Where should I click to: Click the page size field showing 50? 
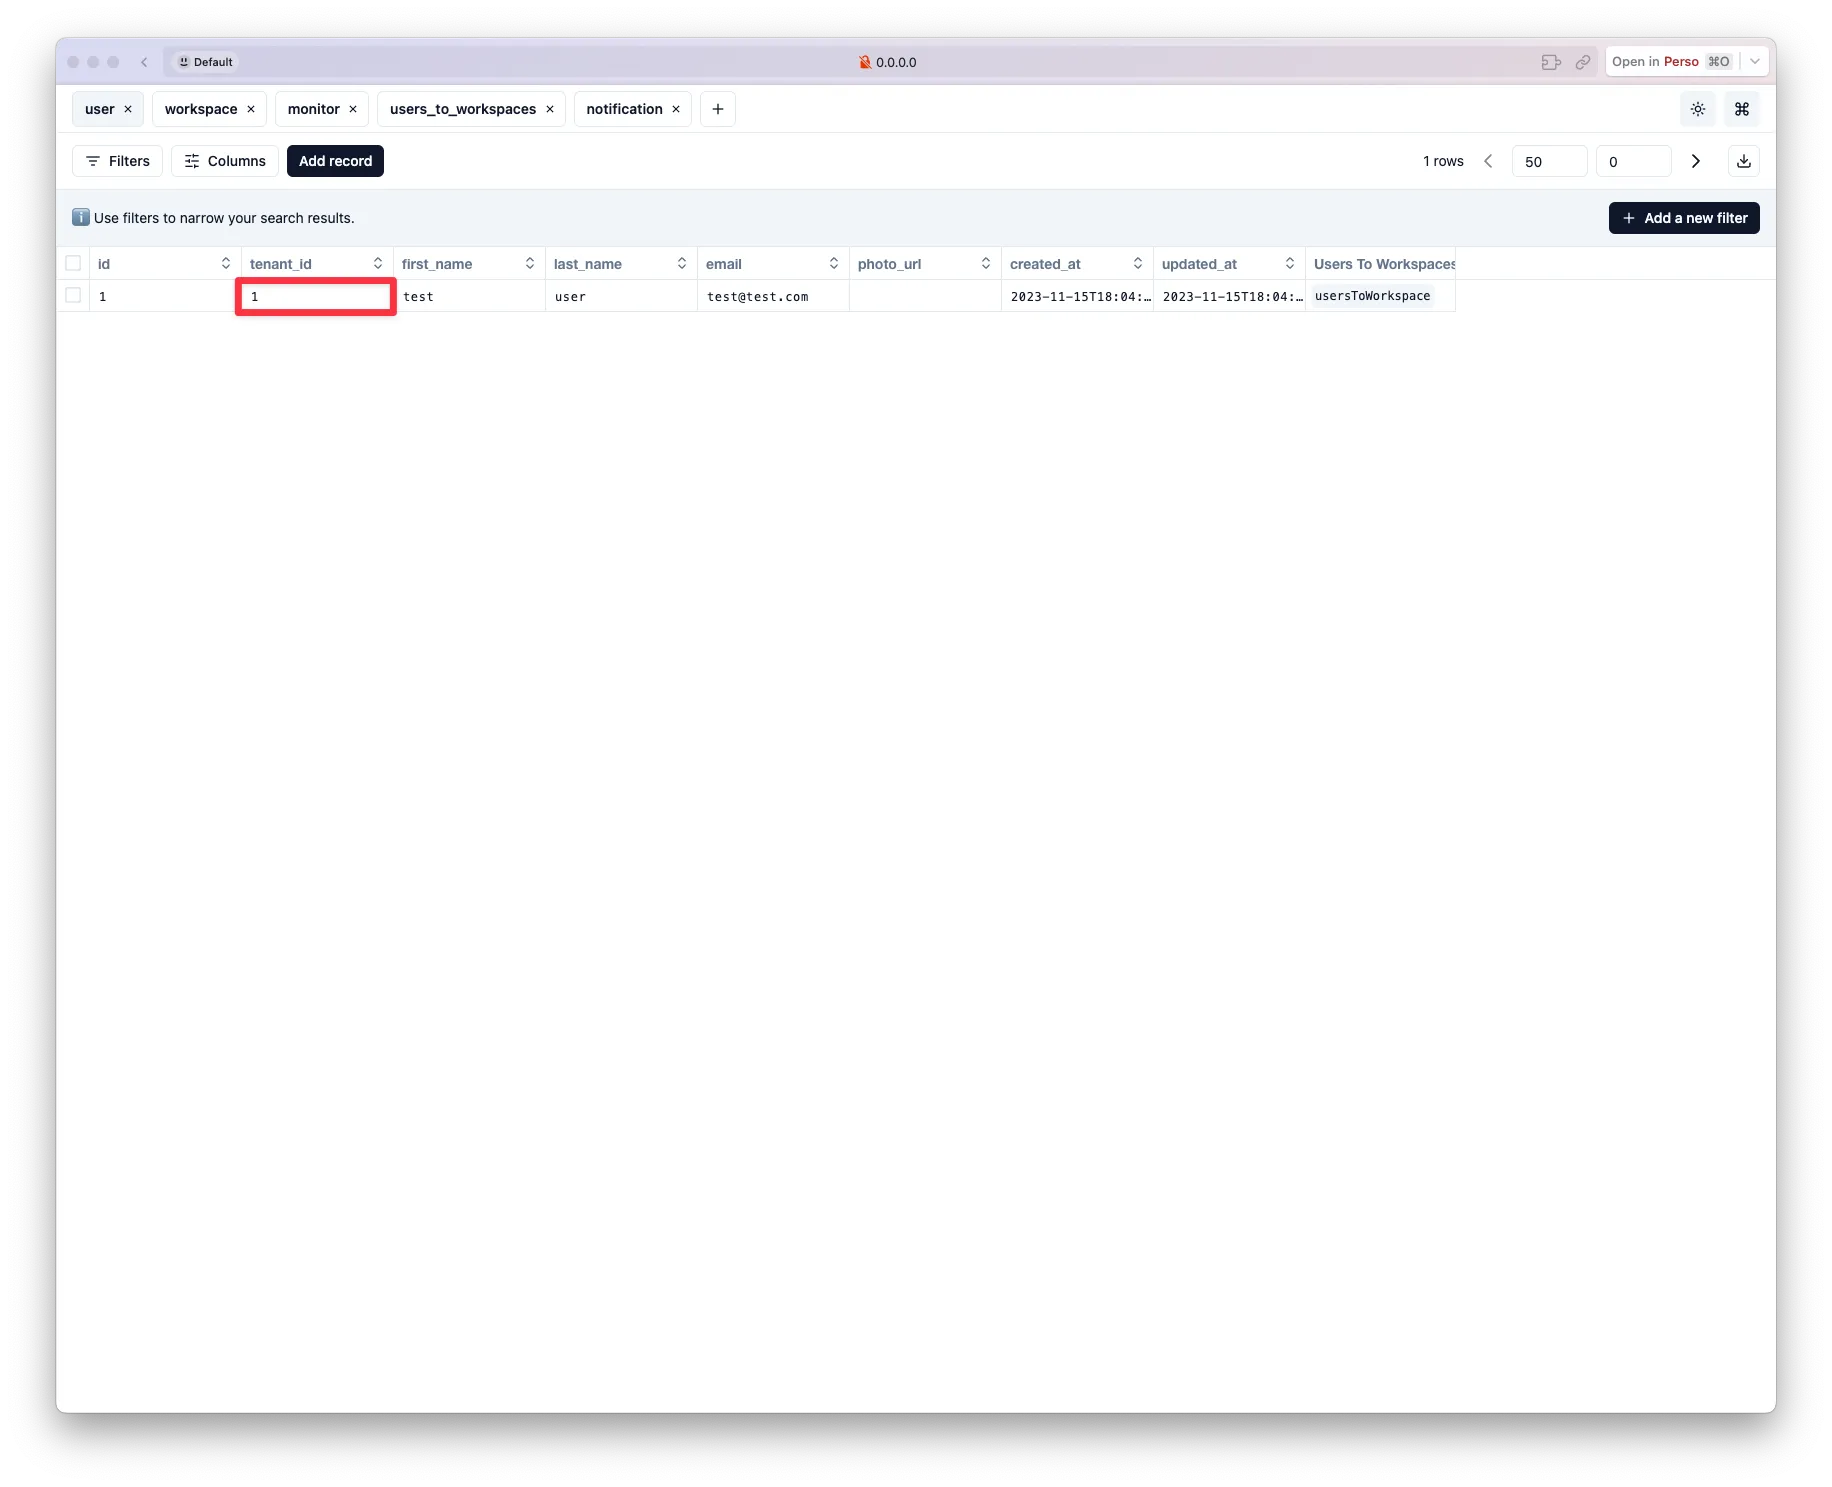(1548, 161)
